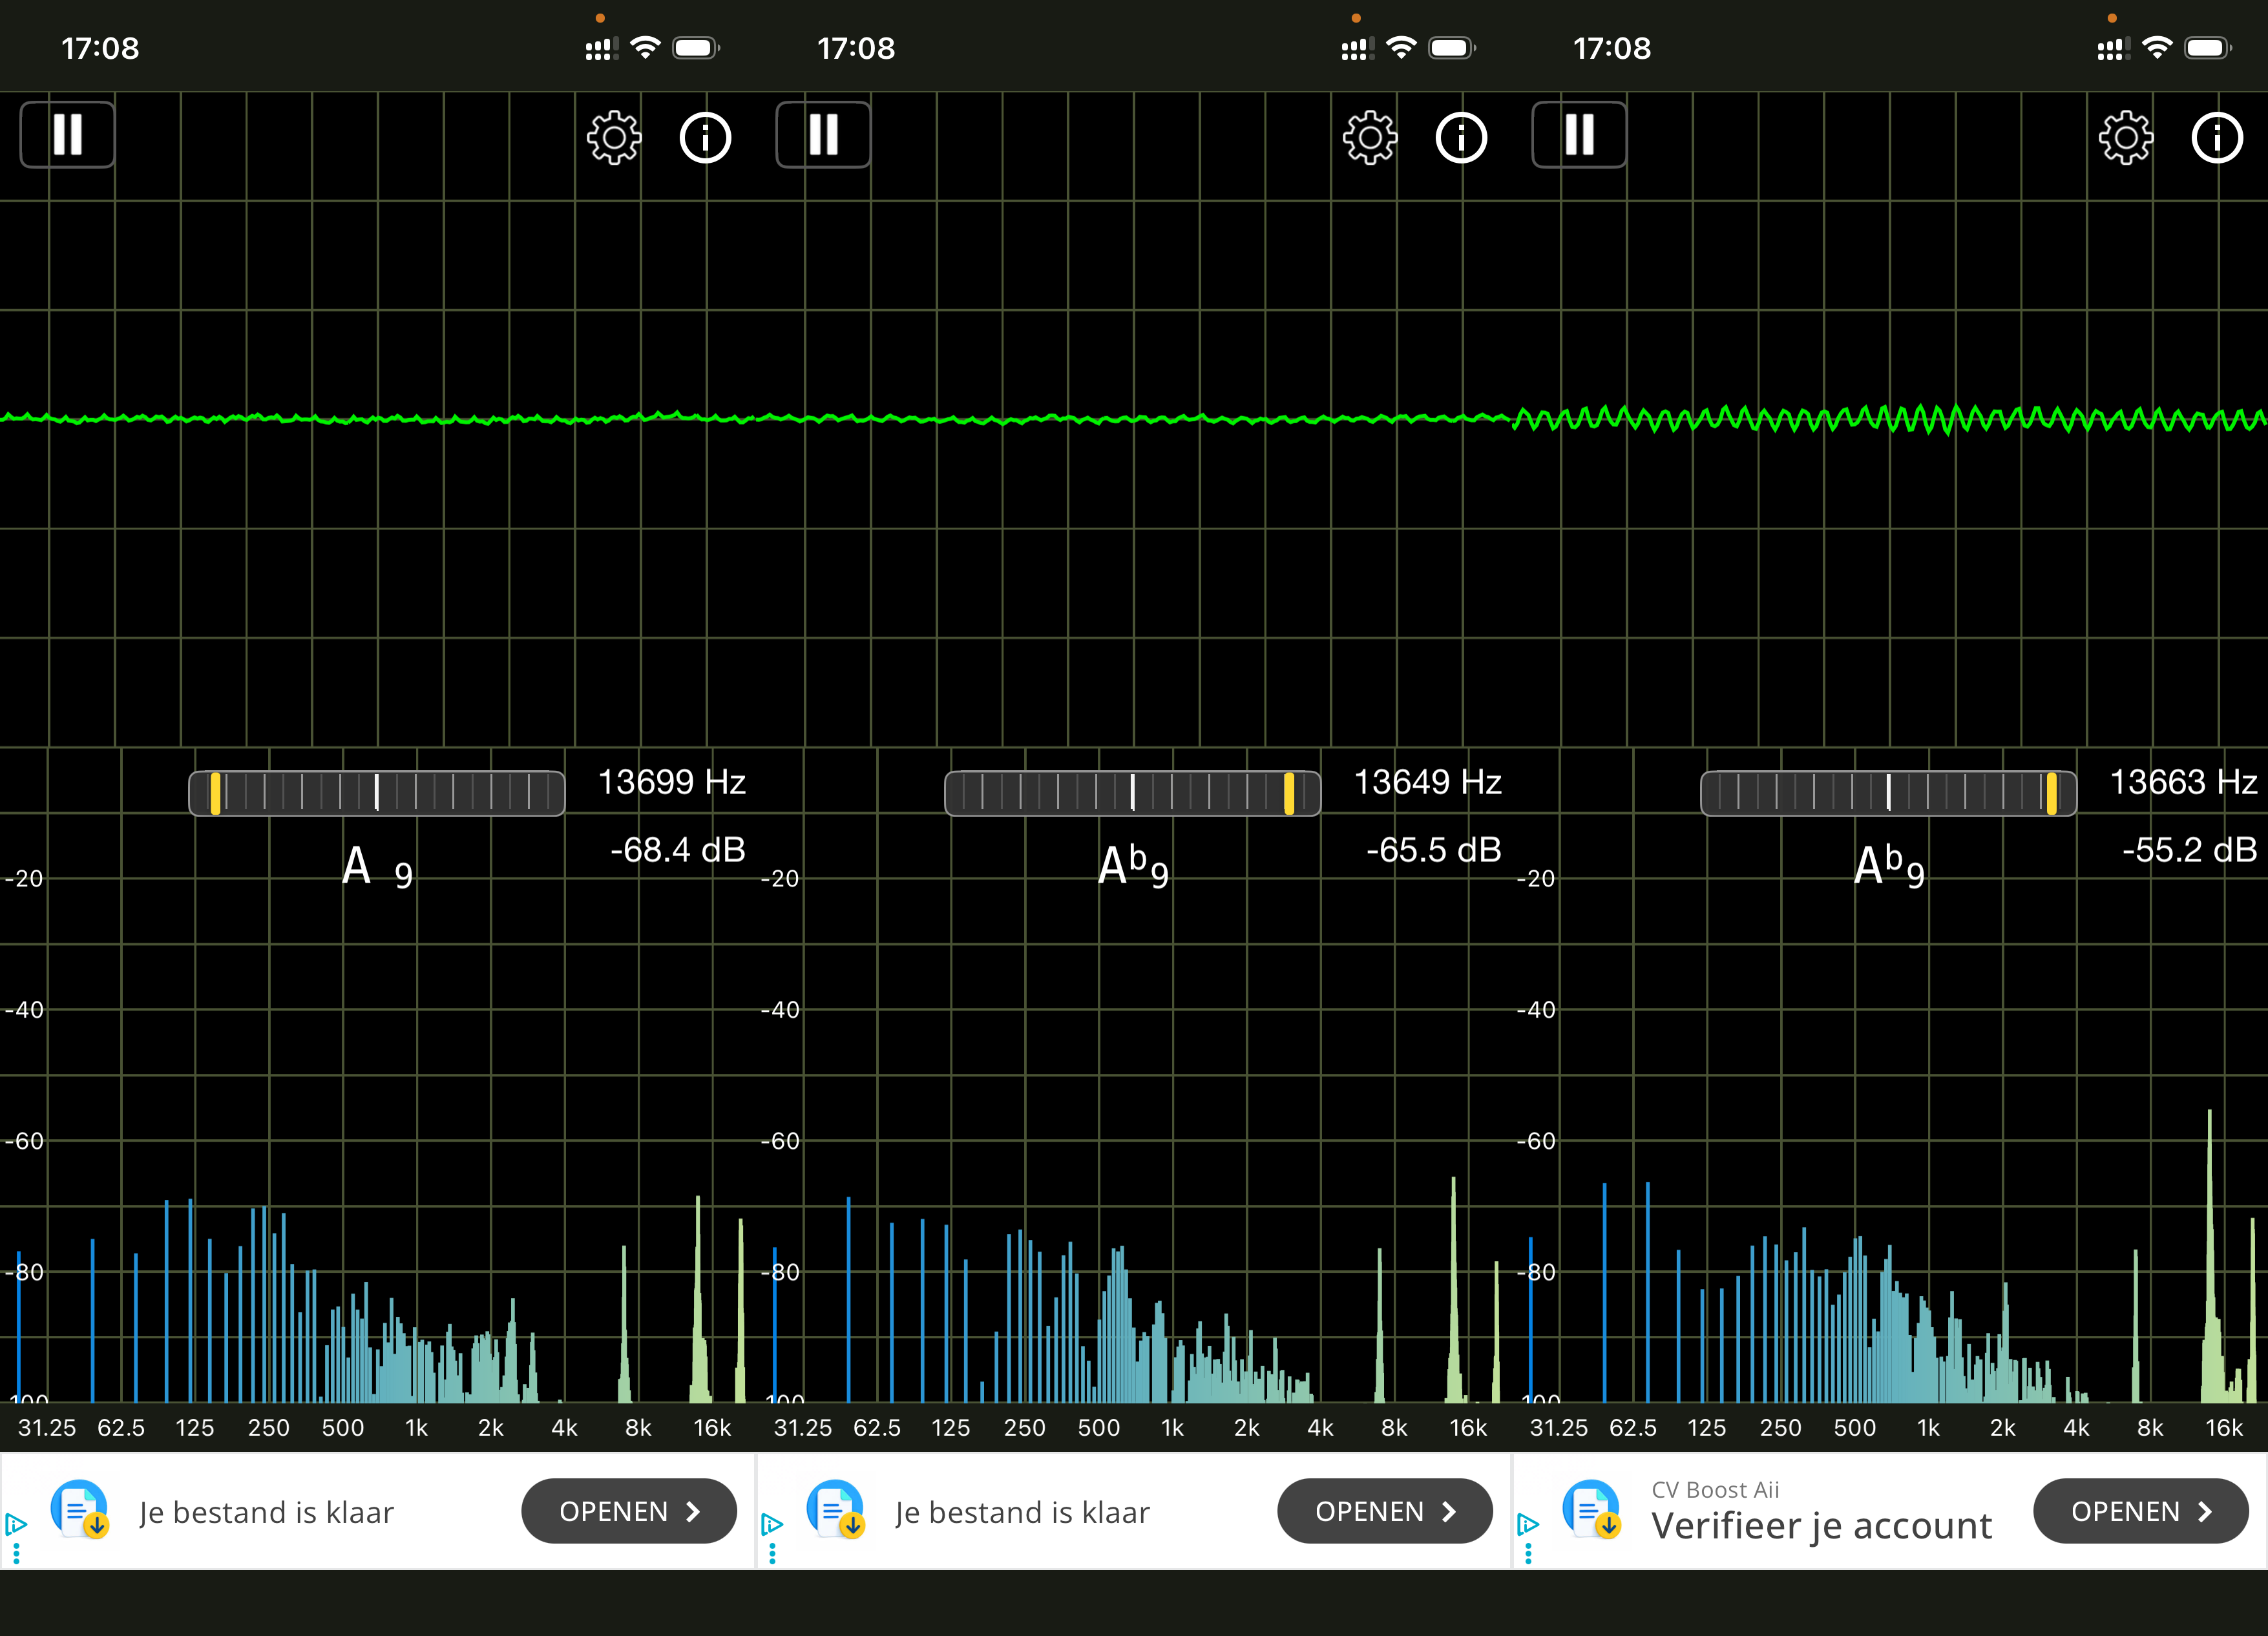Tap the -55.2 dB level value
This screenshot has height=1636, width=2268.
click(x=2190, y=850)
